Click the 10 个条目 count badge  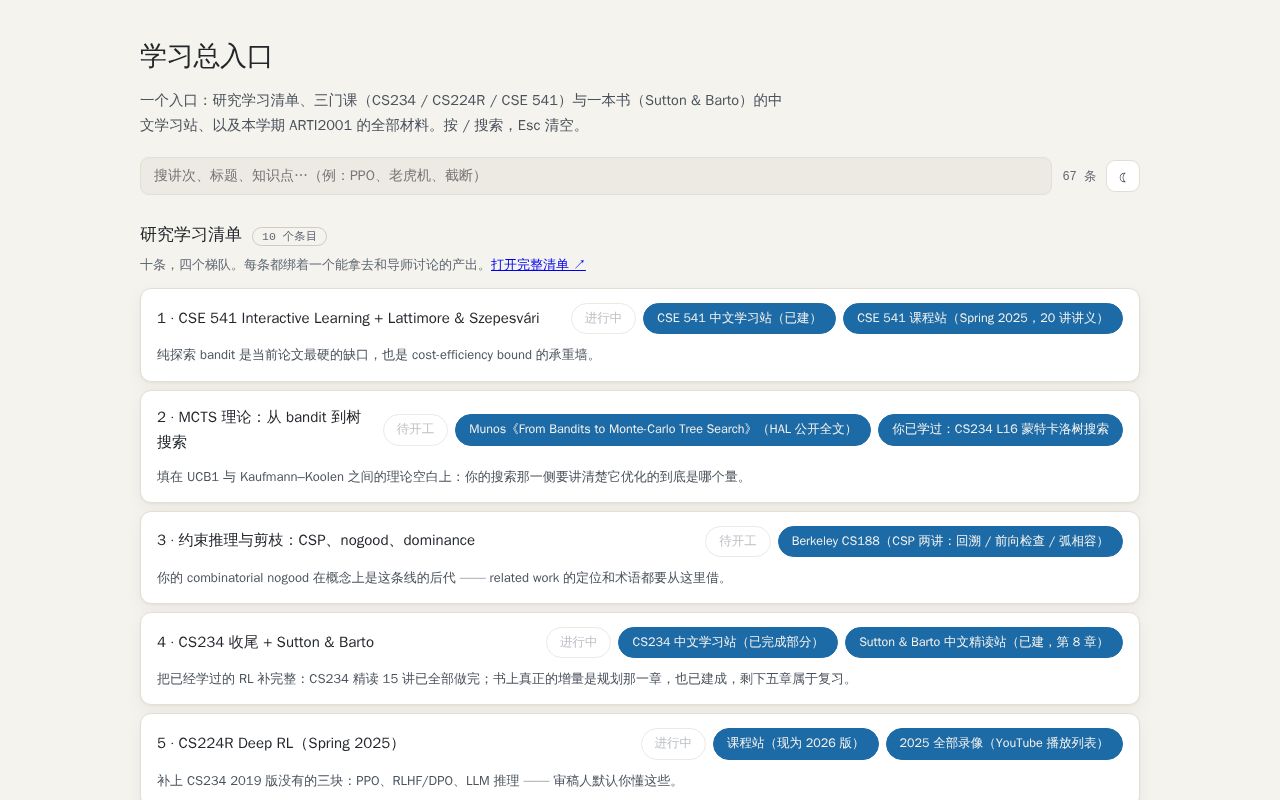pos(289,237)
